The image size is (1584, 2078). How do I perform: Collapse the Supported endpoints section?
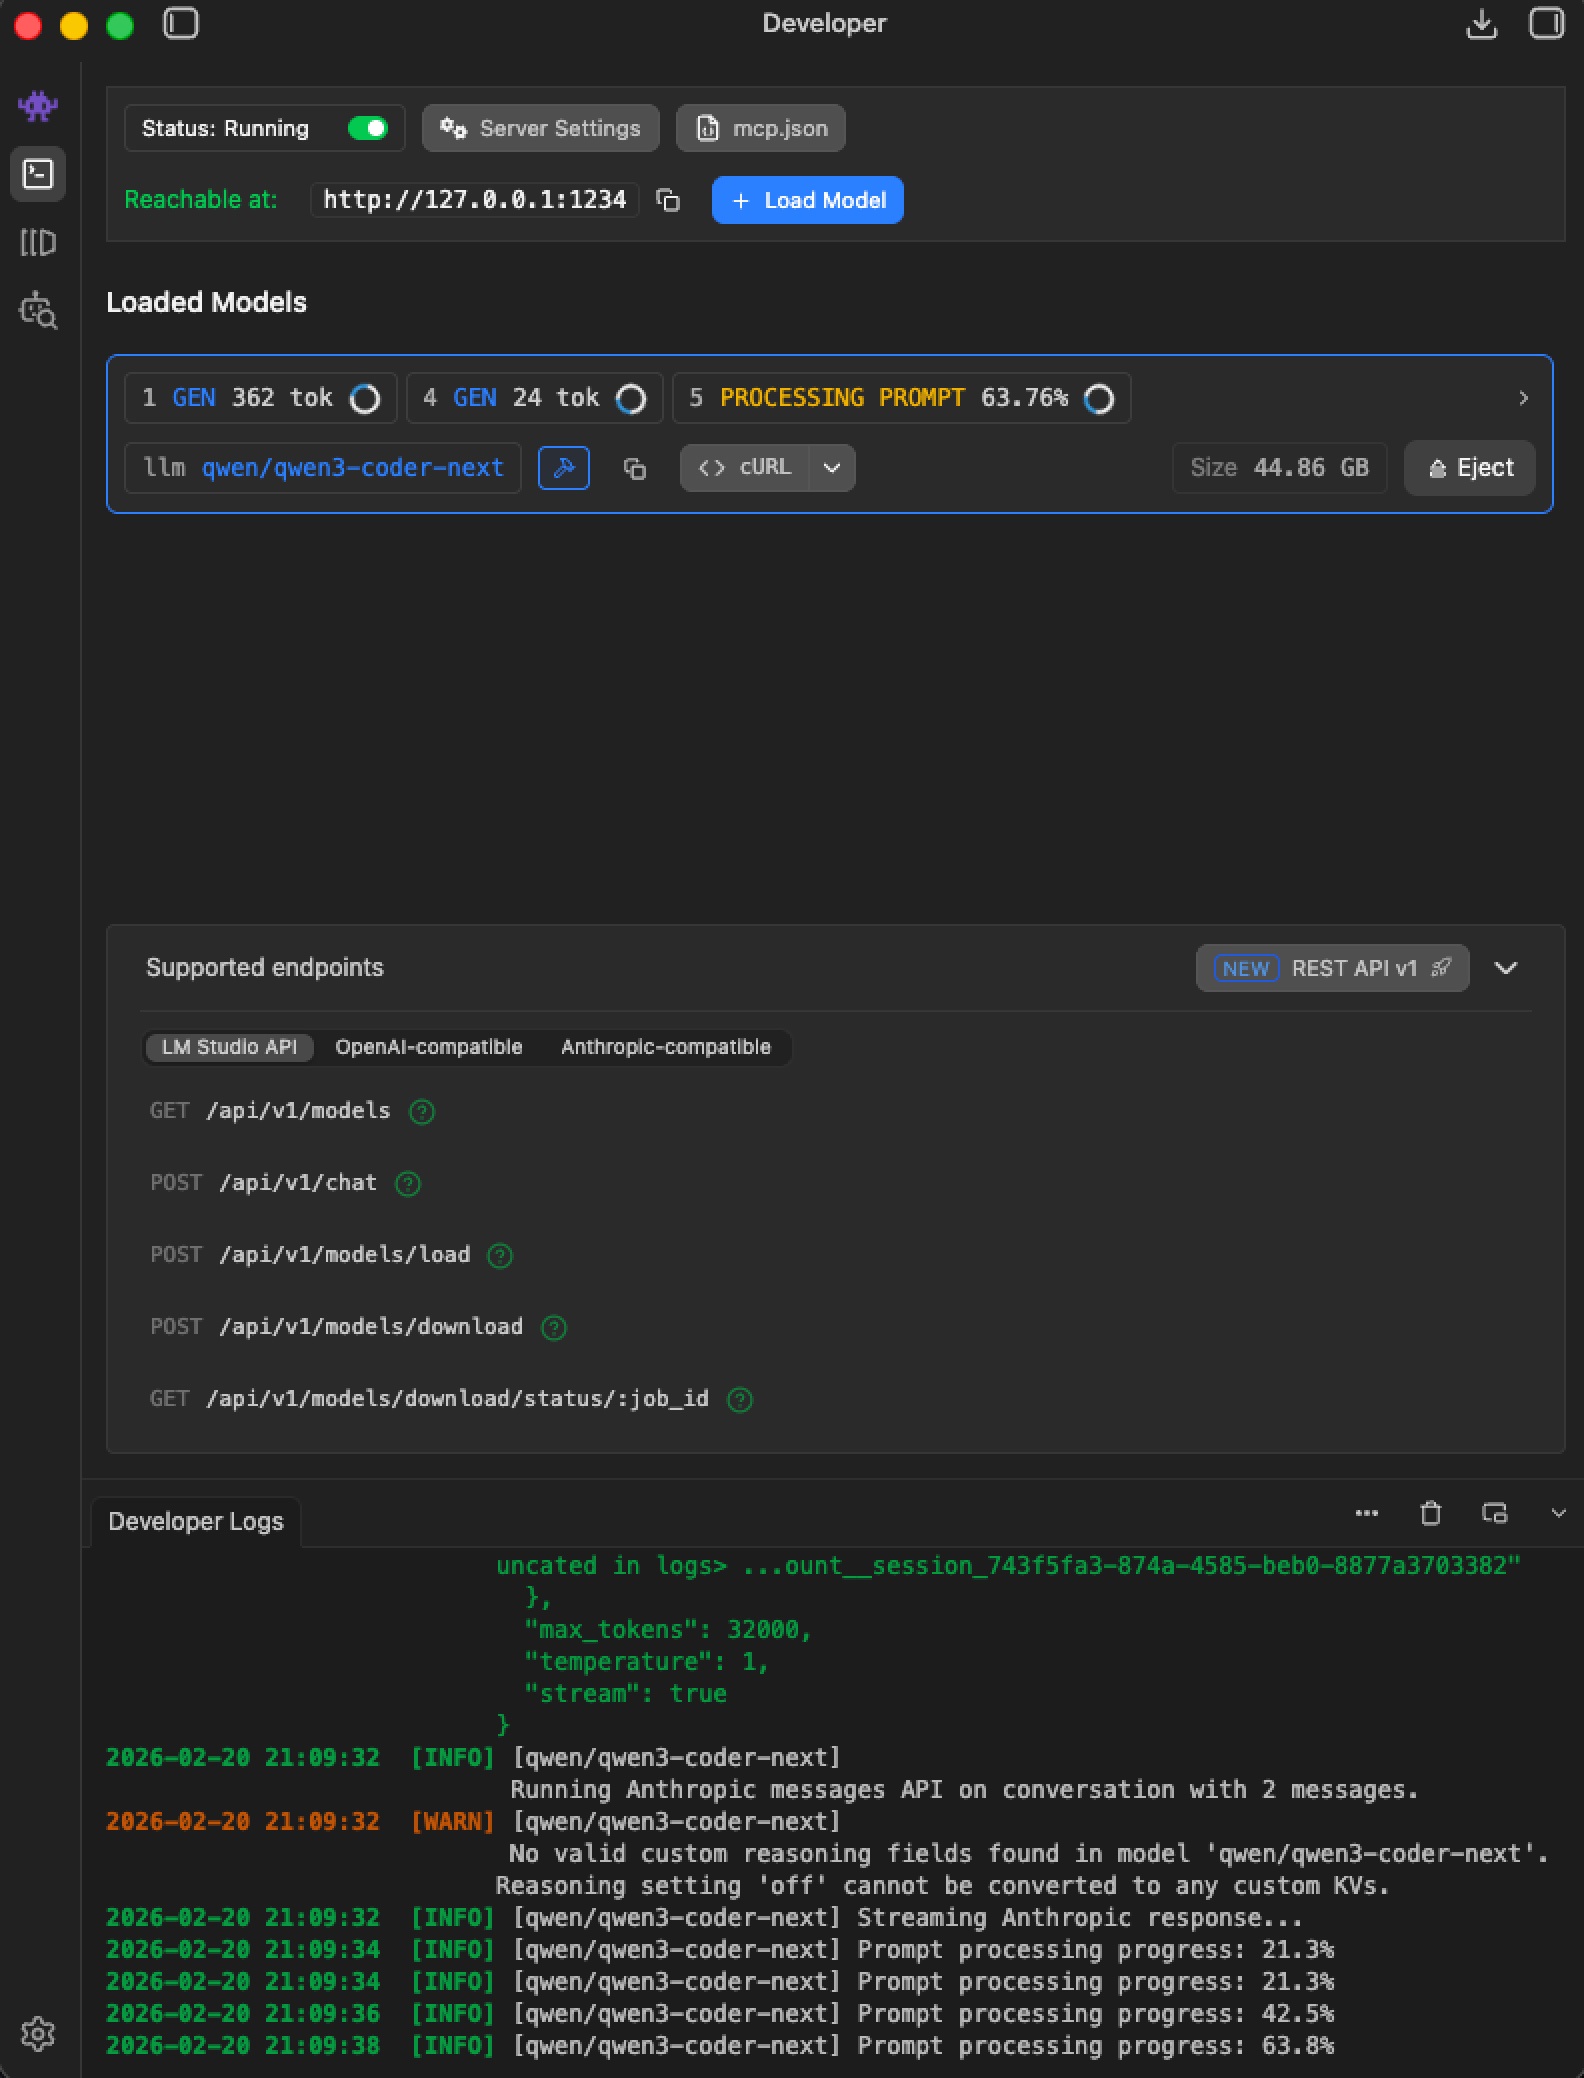click(x=1506, y=968)
